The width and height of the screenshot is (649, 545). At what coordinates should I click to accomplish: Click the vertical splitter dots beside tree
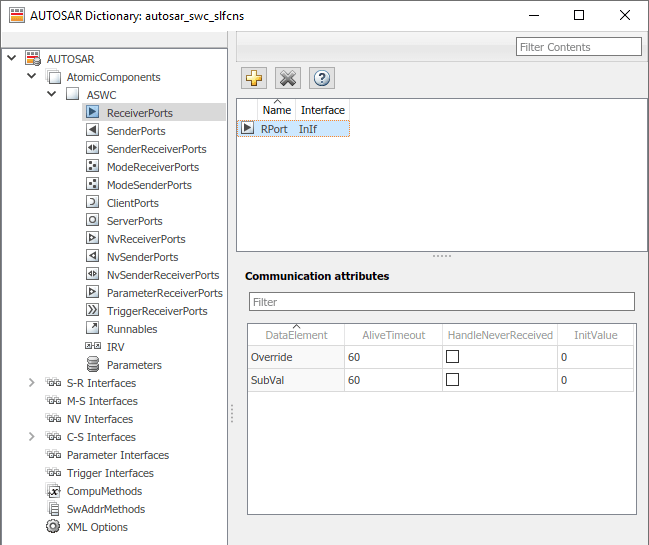(x=232, y=413)
